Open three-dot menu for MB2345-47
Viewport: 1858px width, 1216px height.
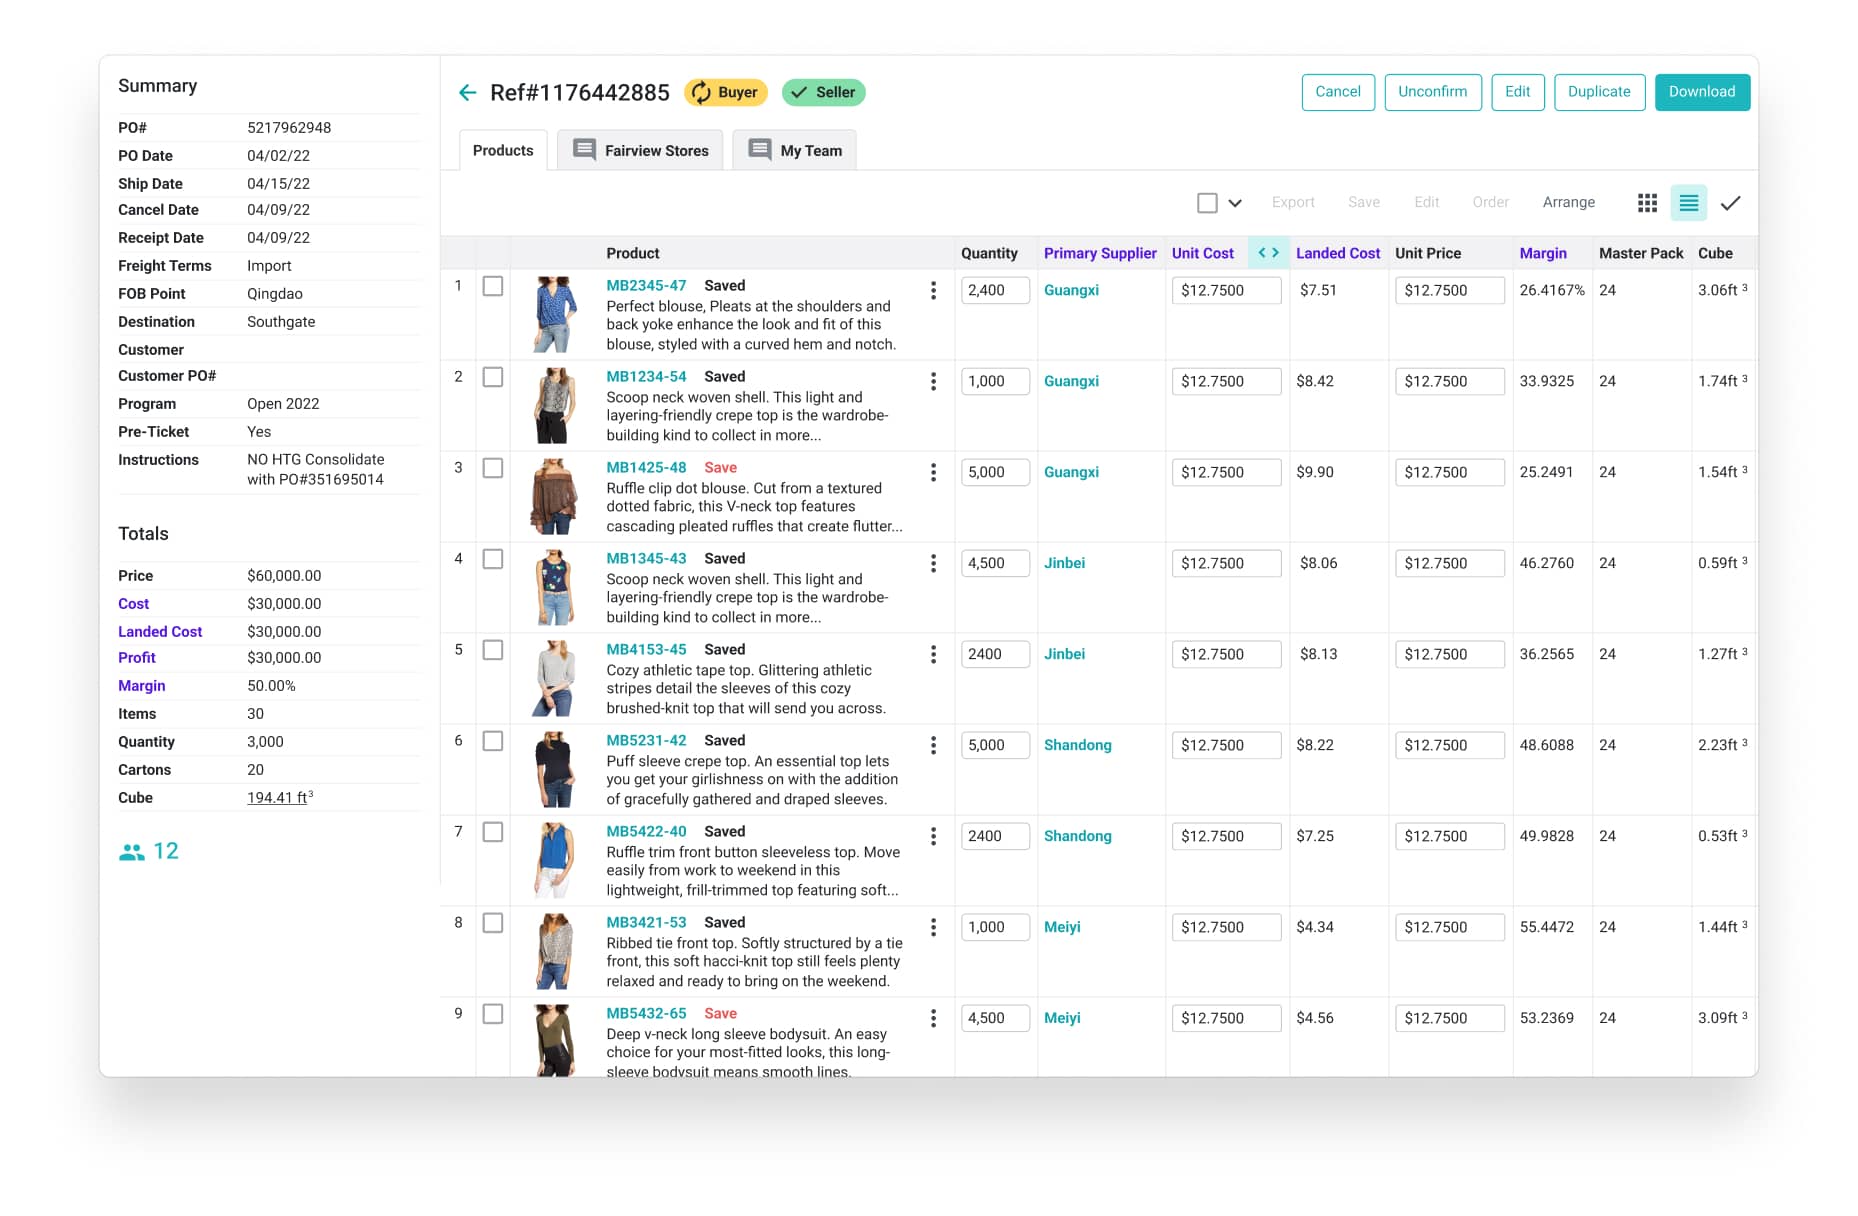pyautogui.click(x=933, y=290)
